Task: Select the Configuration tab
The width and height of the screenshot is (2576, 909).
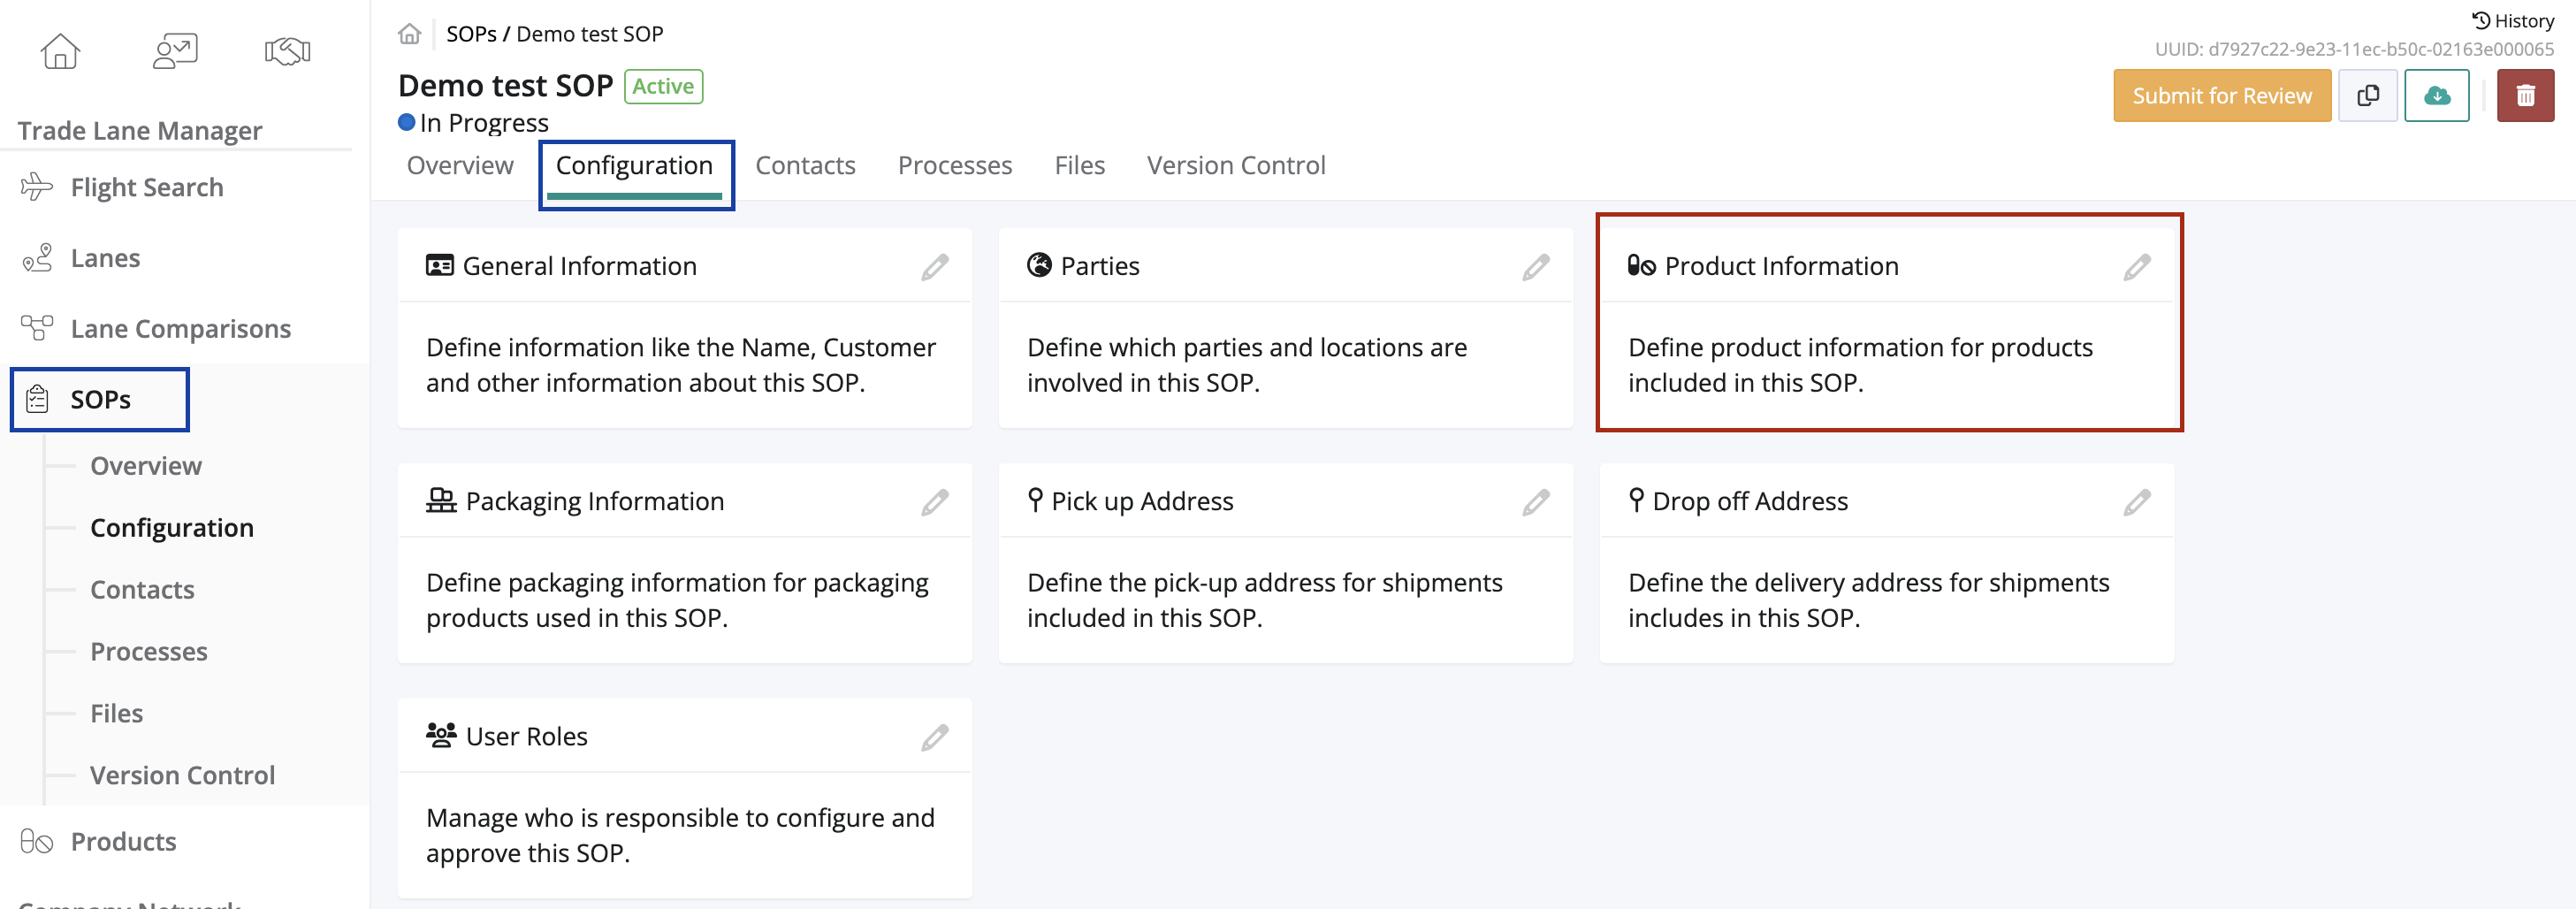Action: (634, 165)
